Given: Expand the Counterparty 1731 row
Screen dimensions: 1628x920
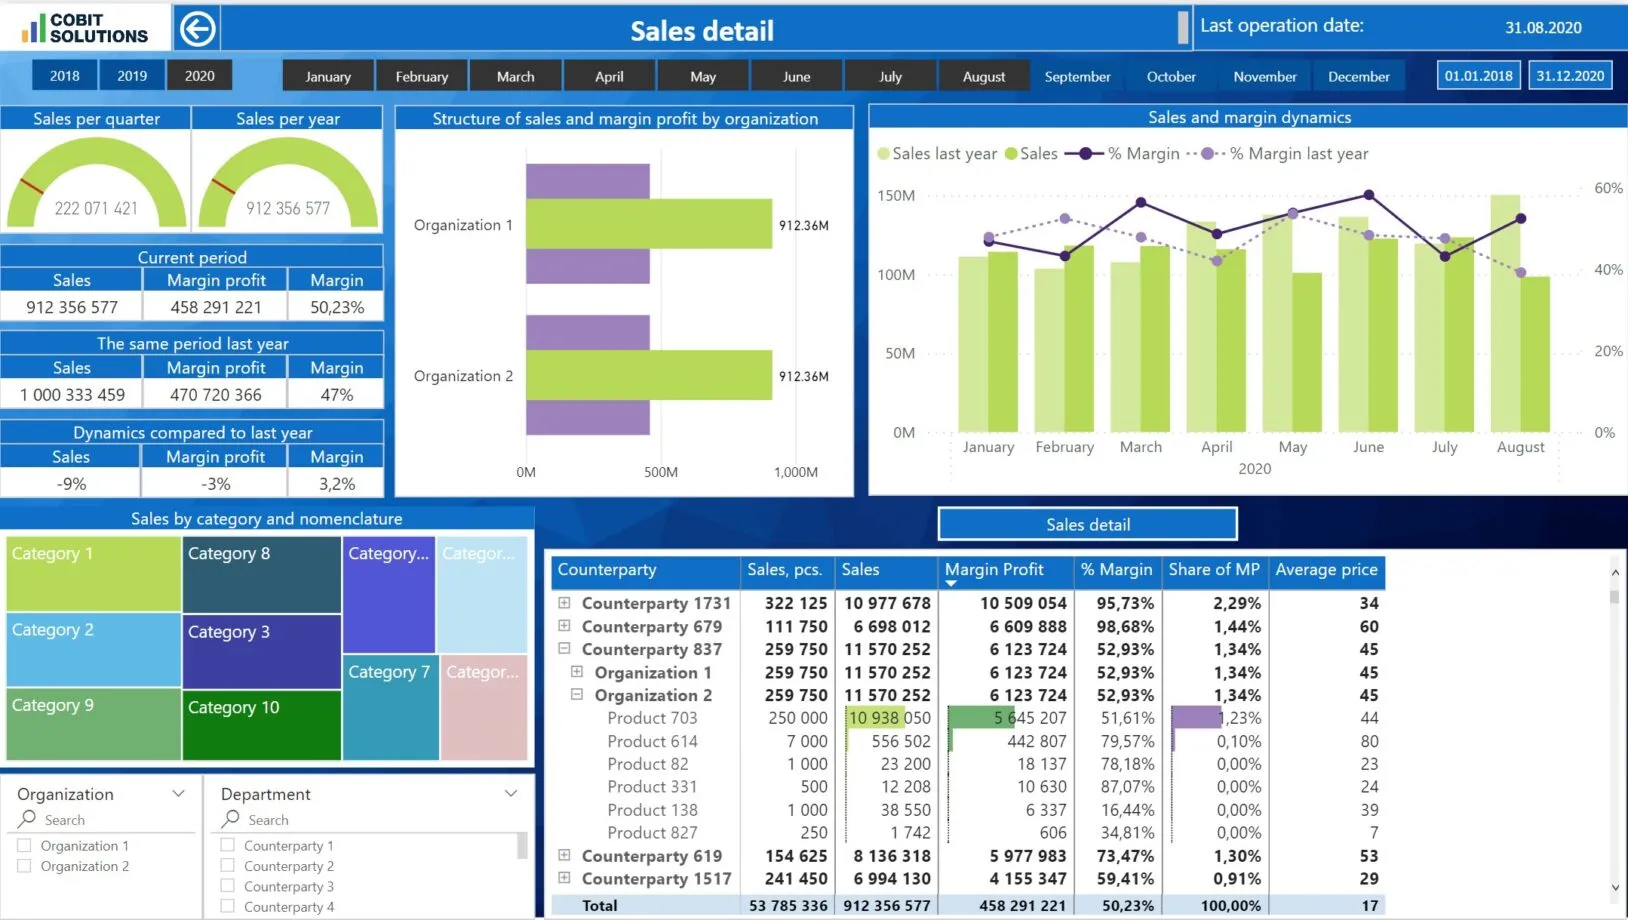Looking at the screenshot, I should point(564,603).
